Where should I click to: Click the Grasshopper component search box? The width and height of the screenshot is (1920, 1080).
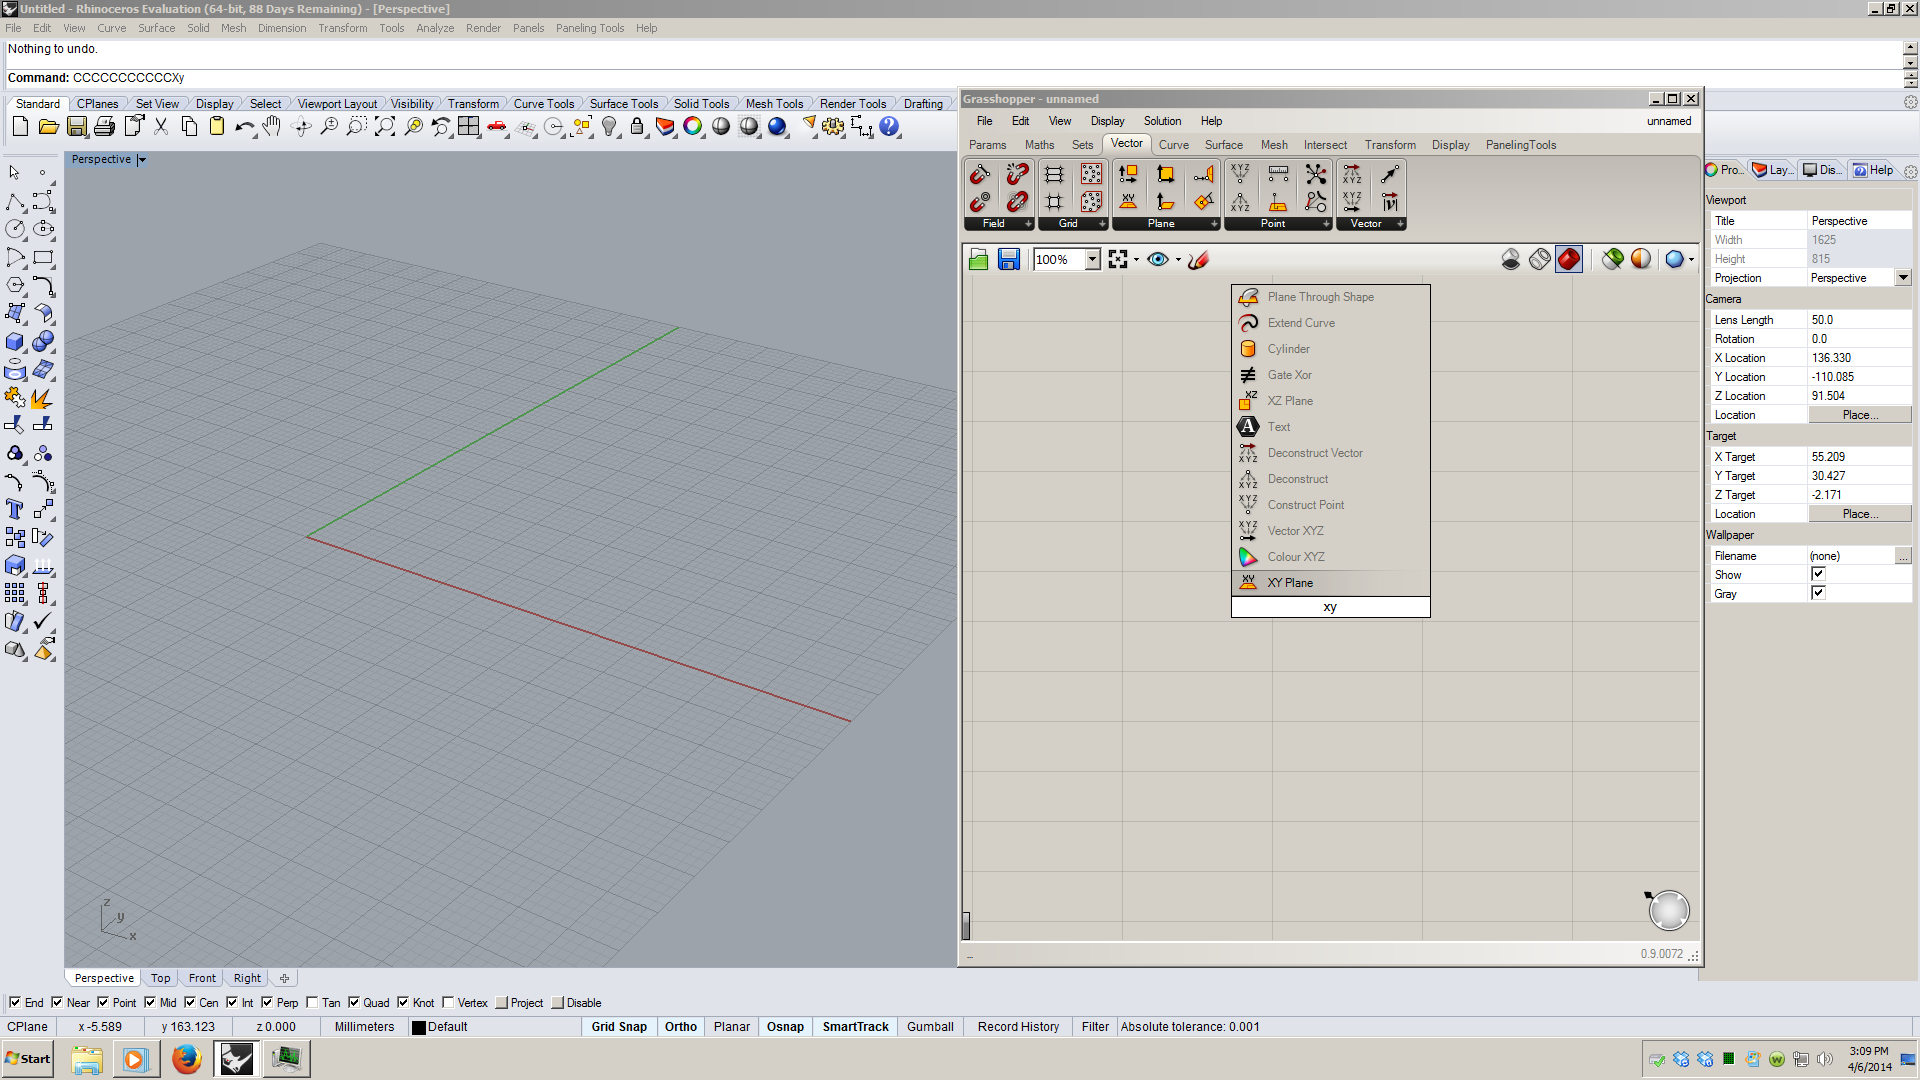1330,607
